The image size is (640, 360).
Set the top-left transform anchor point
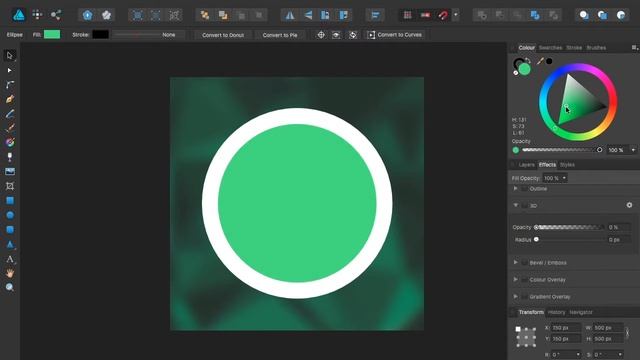point(518,329)
